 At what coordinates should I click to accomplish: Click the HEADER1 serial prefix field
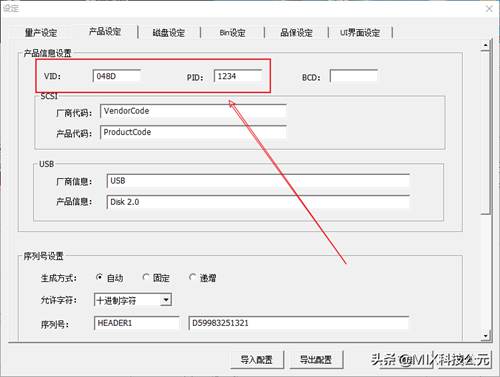point(137,323)
